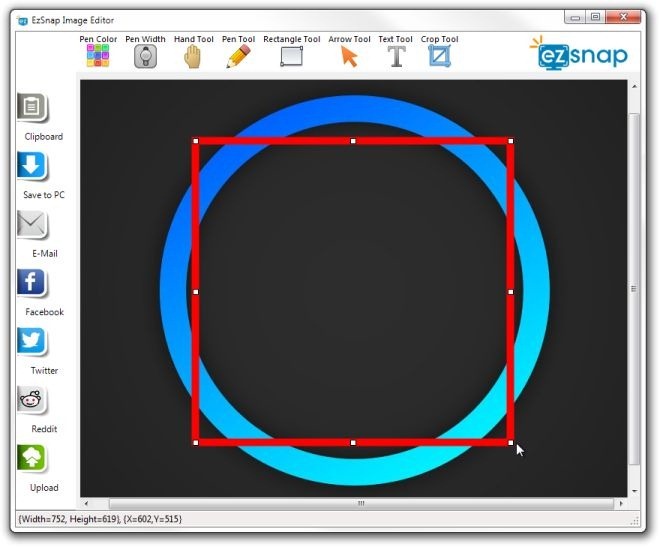Image resolution: width=660 pixels, height=547 pixels.
Task: Click the top-left resize handle of rectangle
Action: click(196, 141)
